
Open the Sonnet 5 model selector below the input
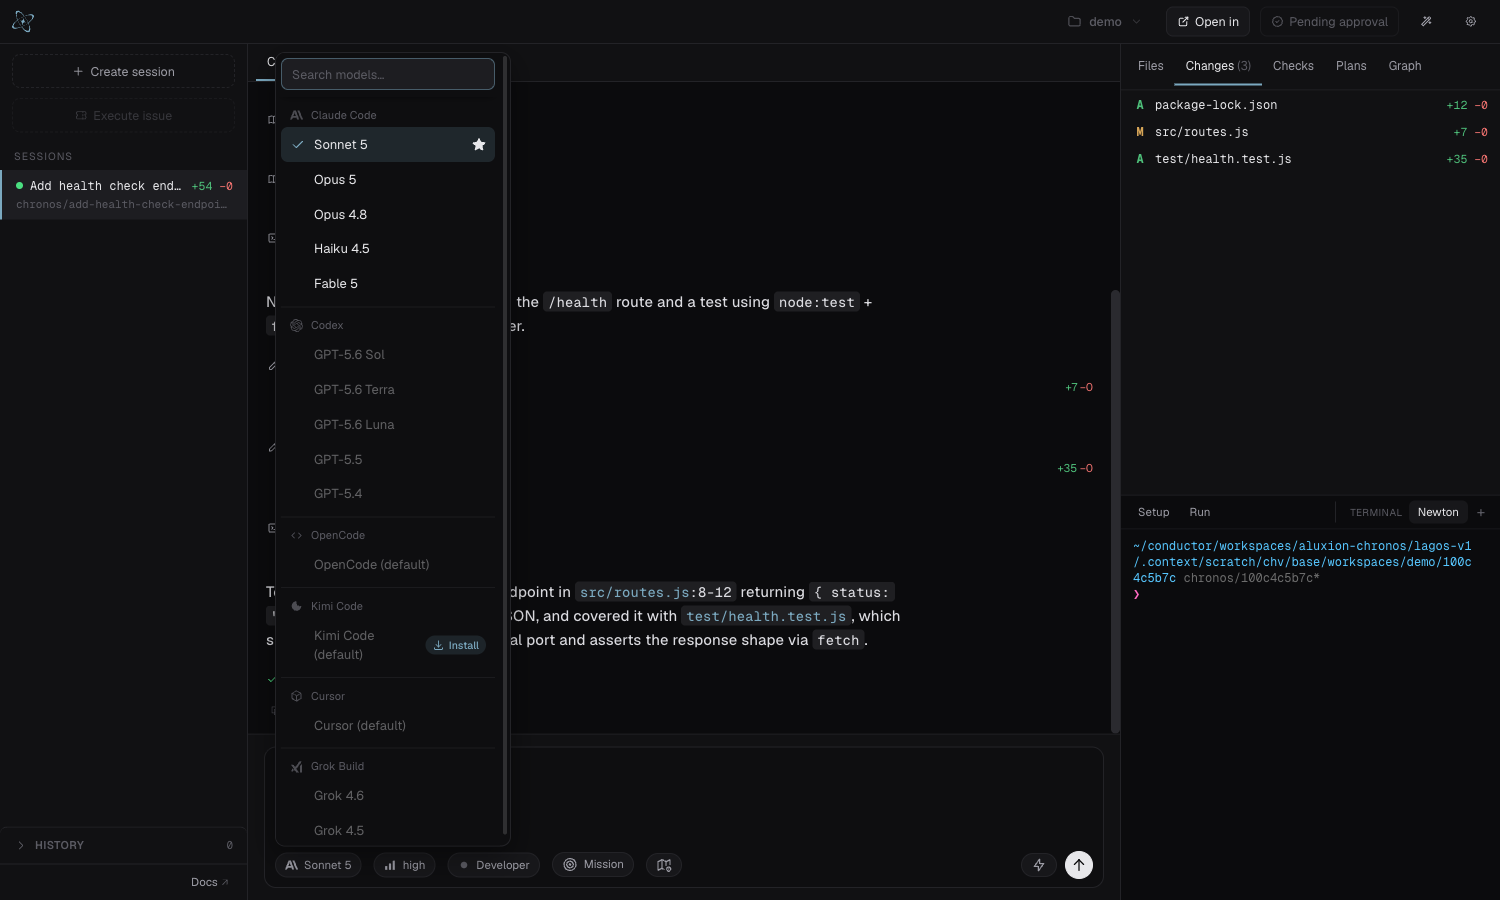[319, 865]
